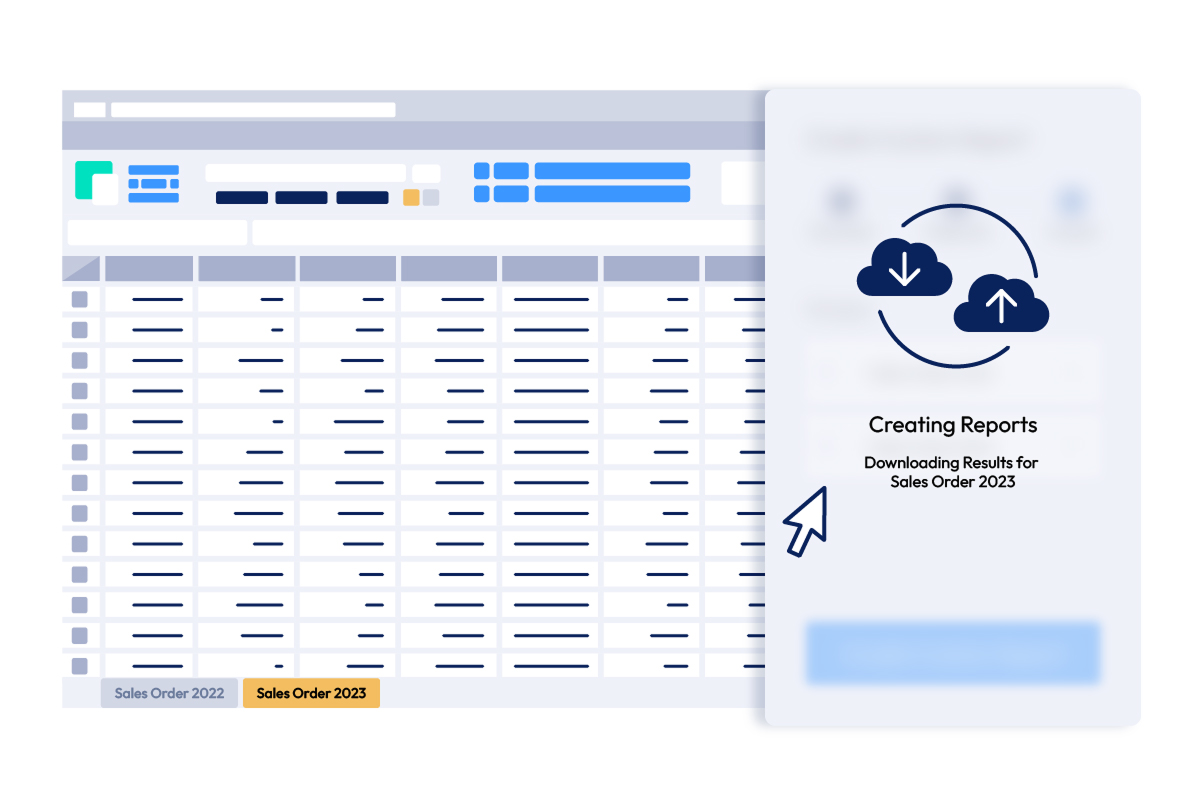The image size is (1201, 801).
Task: Click the long formula bar above the grid
Action: pos(508,233)
